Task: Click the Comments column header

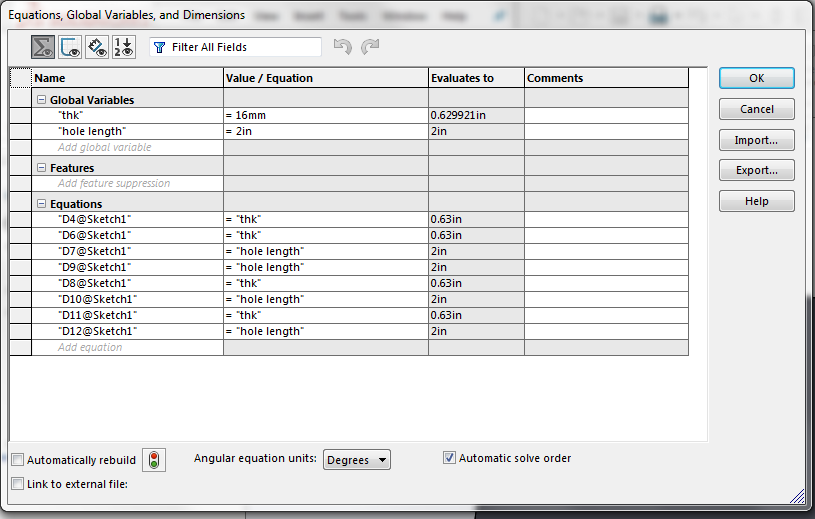Action: tap(607, 78)
